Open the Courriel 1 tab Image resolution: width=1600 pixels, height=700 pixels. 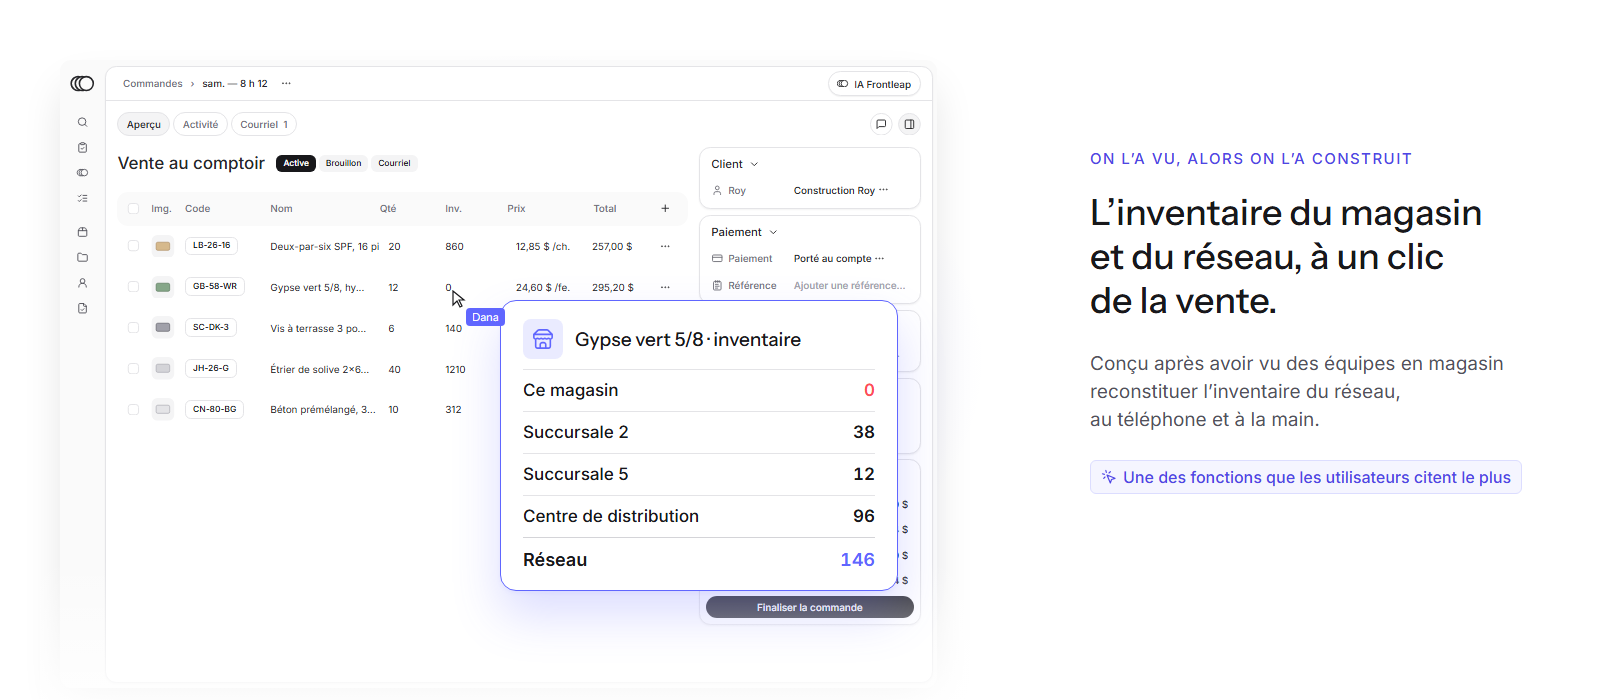pyautogui.click(x=264, y=124)
